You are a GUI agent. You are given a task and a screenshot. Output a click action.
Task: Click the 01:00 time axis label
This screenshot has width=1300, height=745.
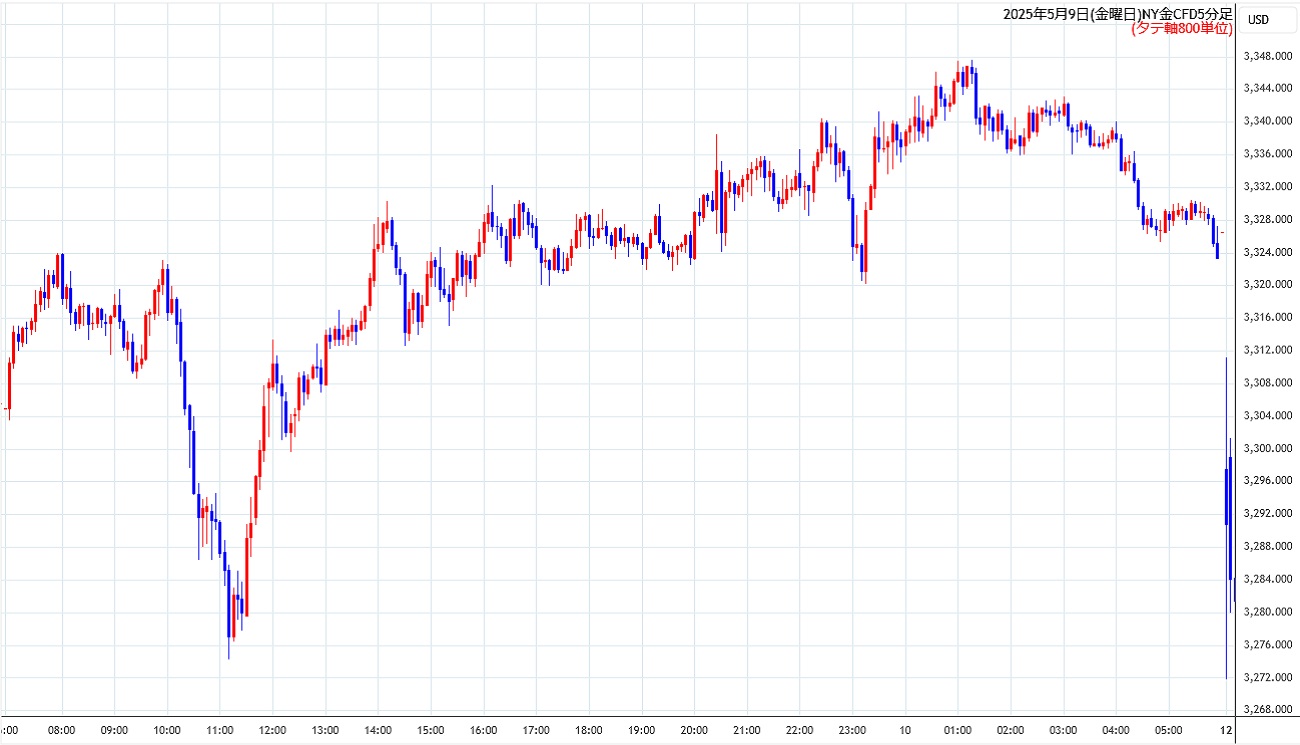click(x=957, y=730)
